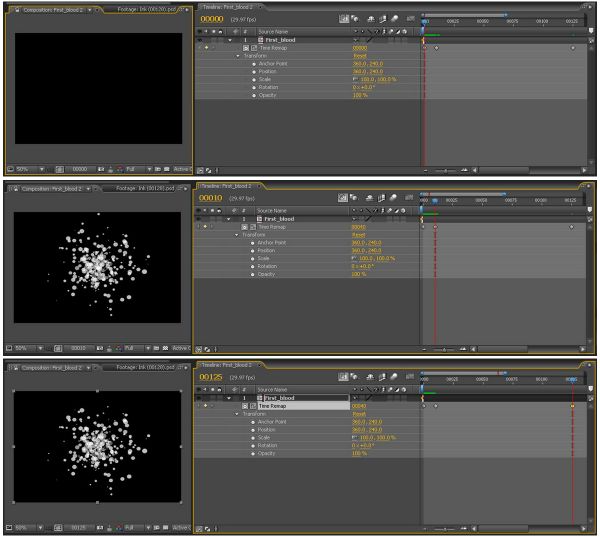Open Graph Editor icon in 00010 timeline
This screenshot has width=600, height=537.
pyautogui.click(x=409, y=197)
